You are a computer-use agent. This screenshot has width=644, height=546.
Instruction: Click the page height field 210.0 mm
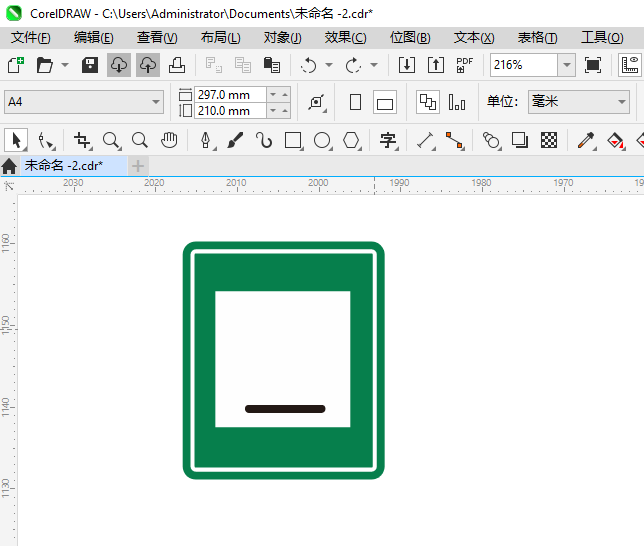click(x=230, y=111)
